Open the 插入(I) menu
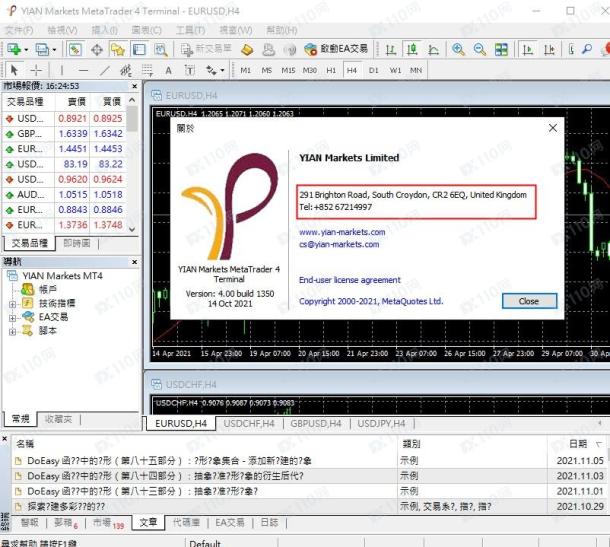The image size is (610, 547). (104, 30)
